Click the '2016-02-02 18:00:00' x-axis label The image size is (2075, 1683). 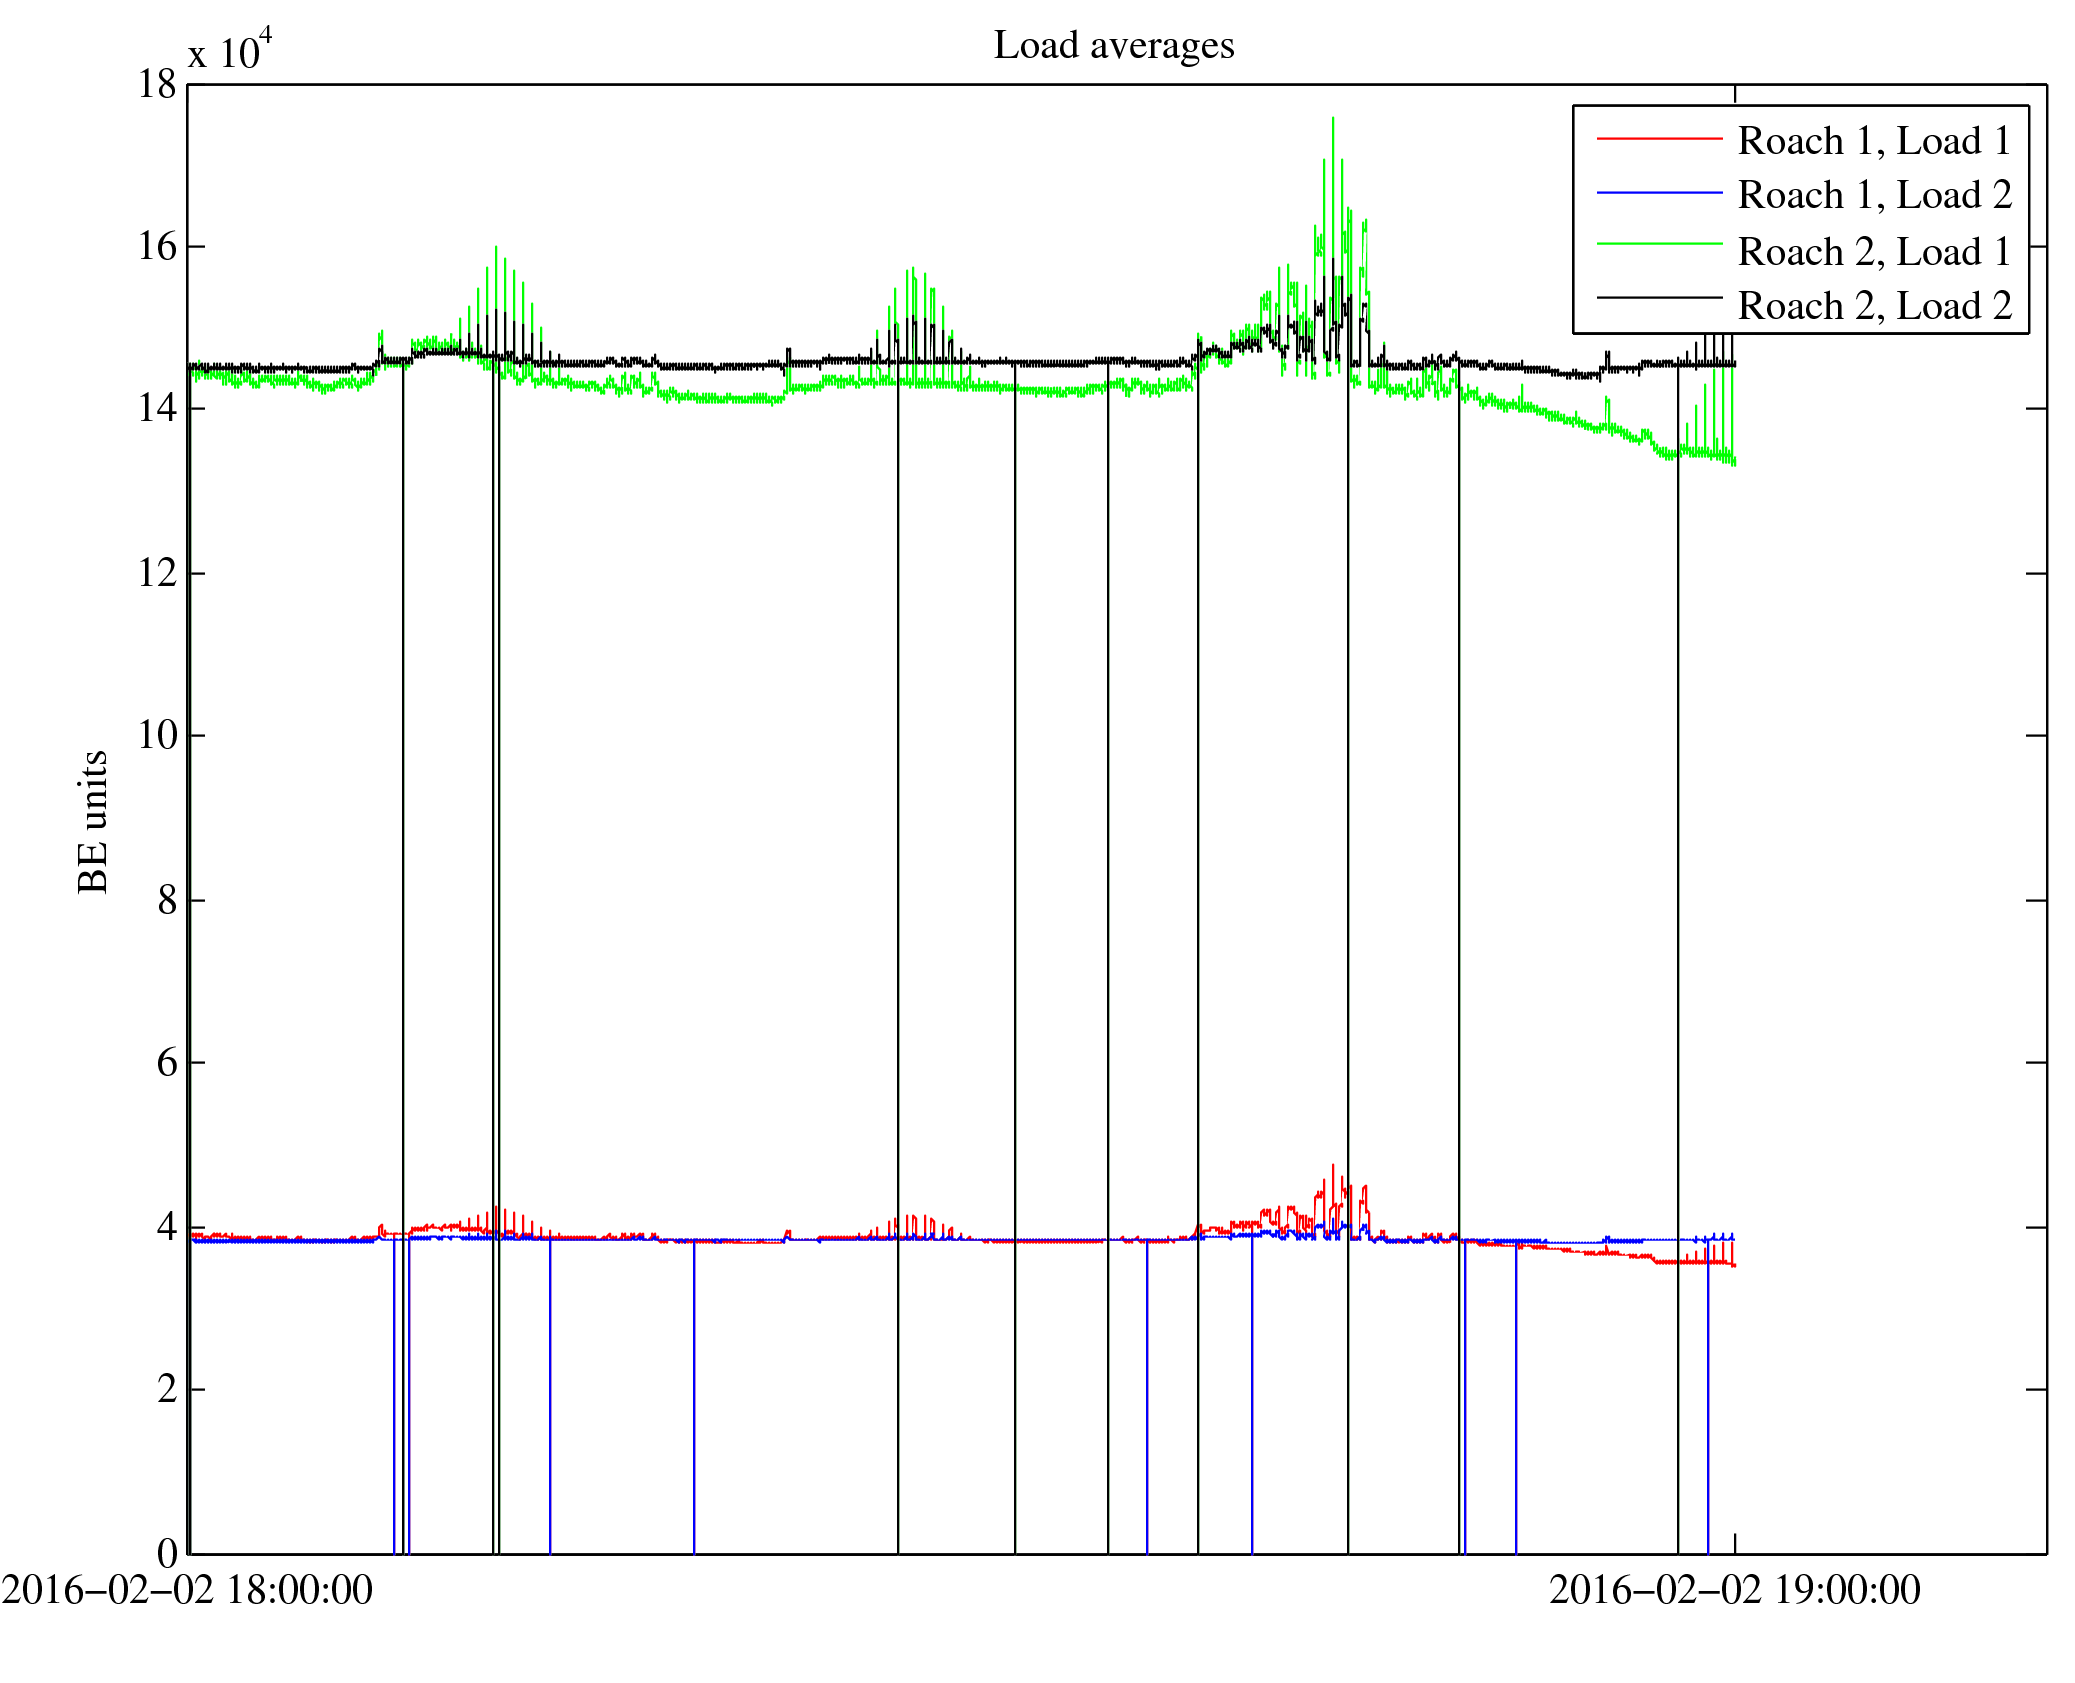[x=187, y=1590]
